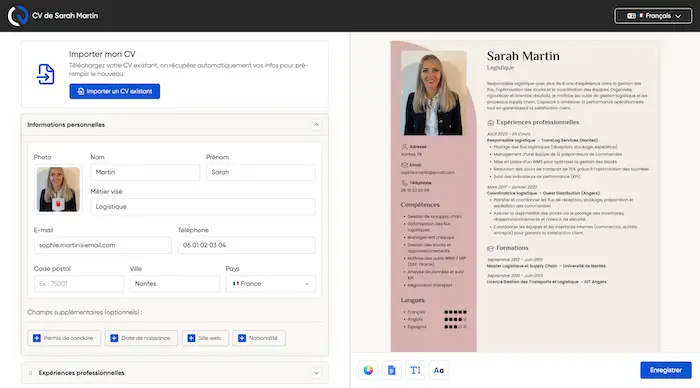Click the CV preview photo
This screenshot has height=388, width=700.
click(x=433, y=93)
